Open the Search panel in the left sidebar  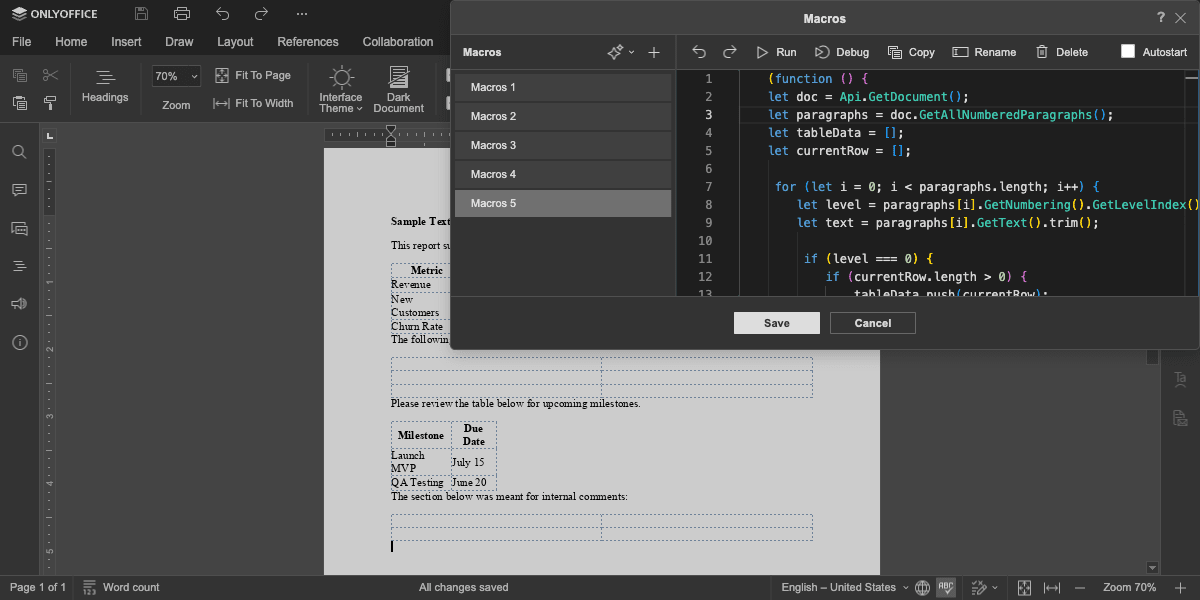19,152
